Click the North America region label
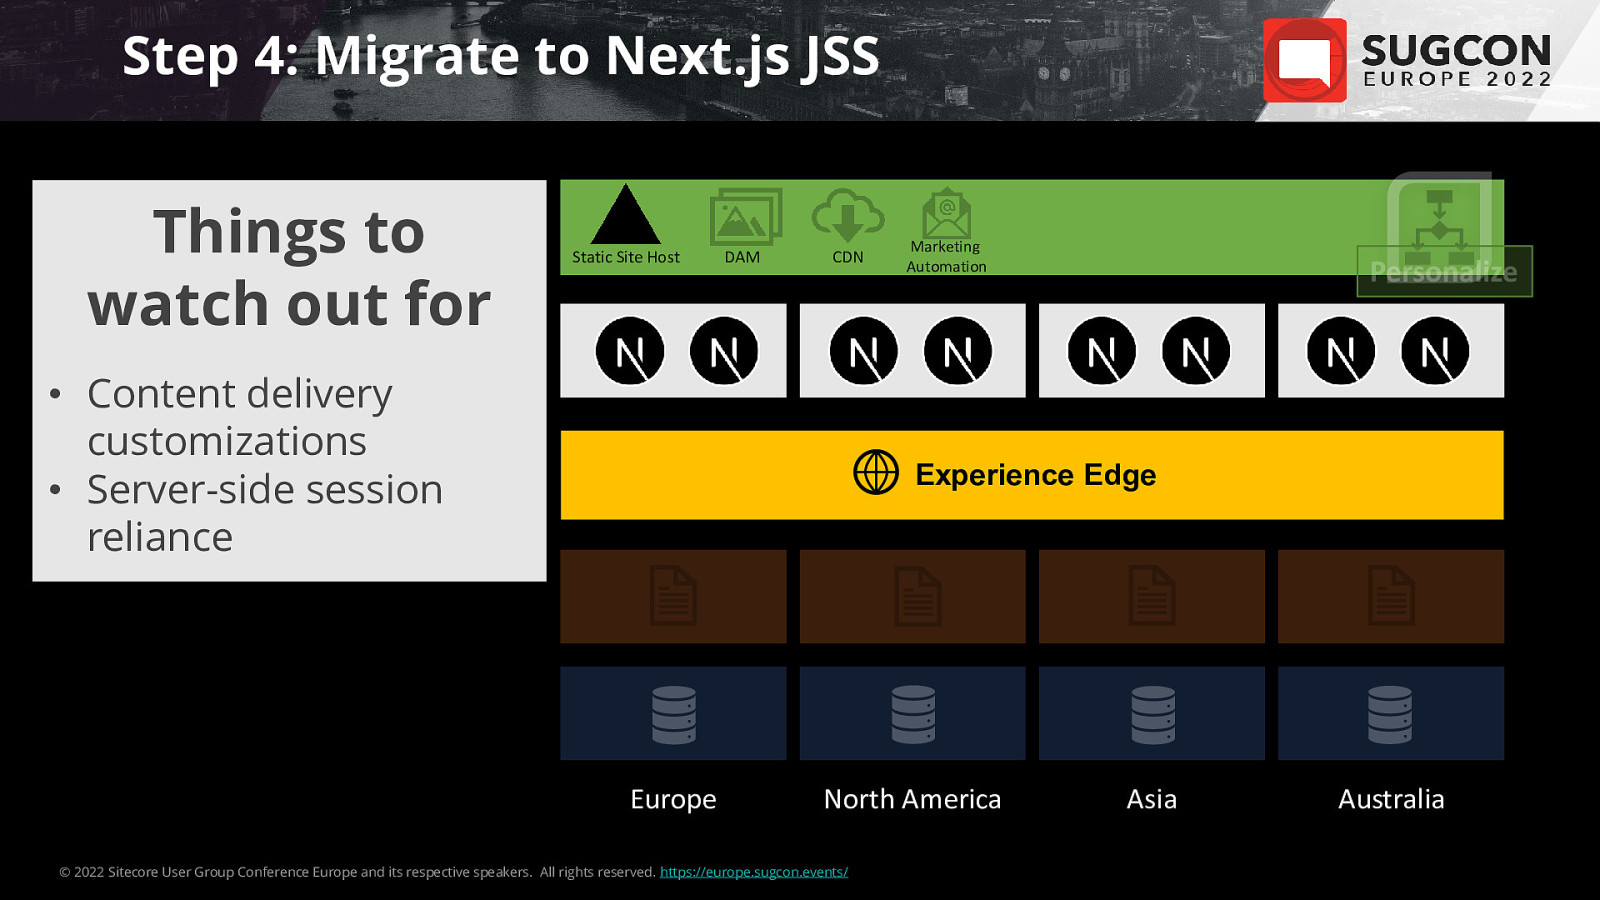 pyautogui.click(x=912, y=799)
